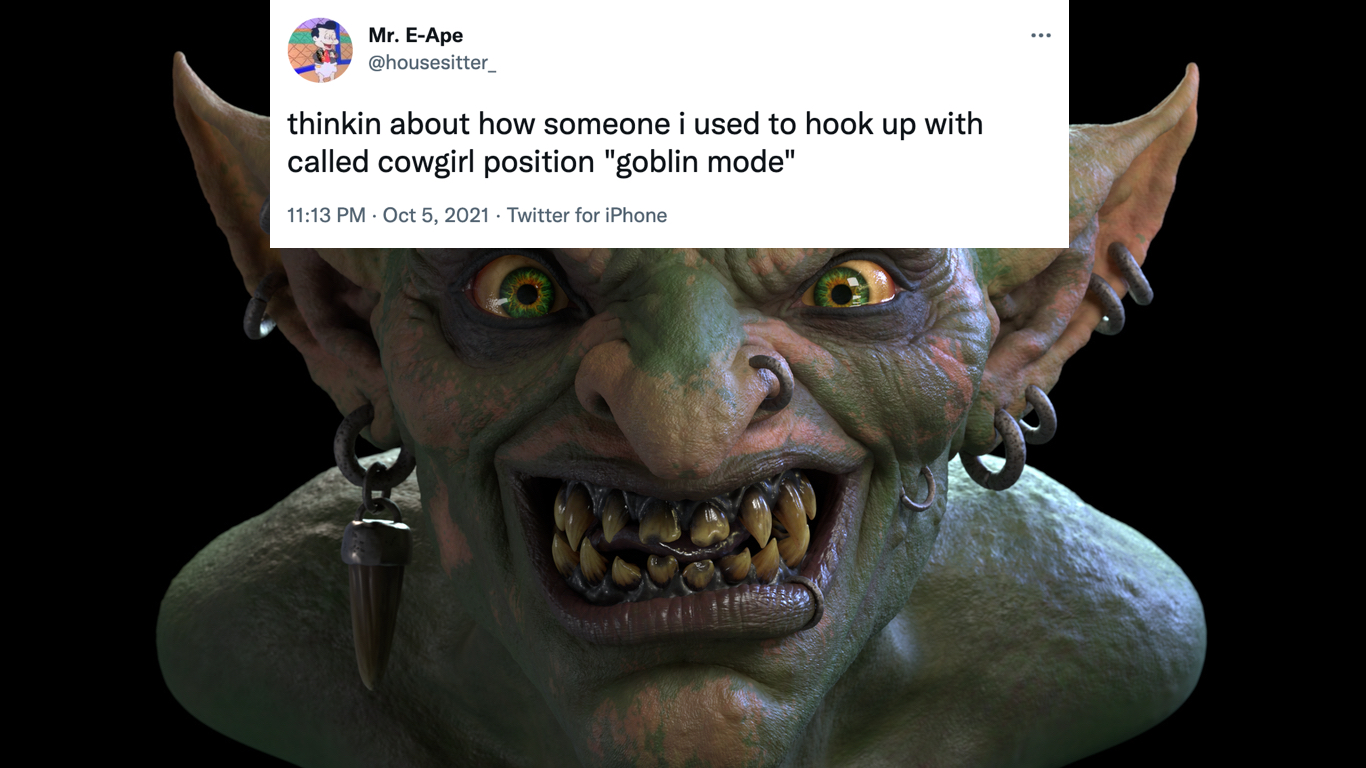Click the Twitter for iPhone source link
The image size is (1366, 768).
(x=588, y=215)
